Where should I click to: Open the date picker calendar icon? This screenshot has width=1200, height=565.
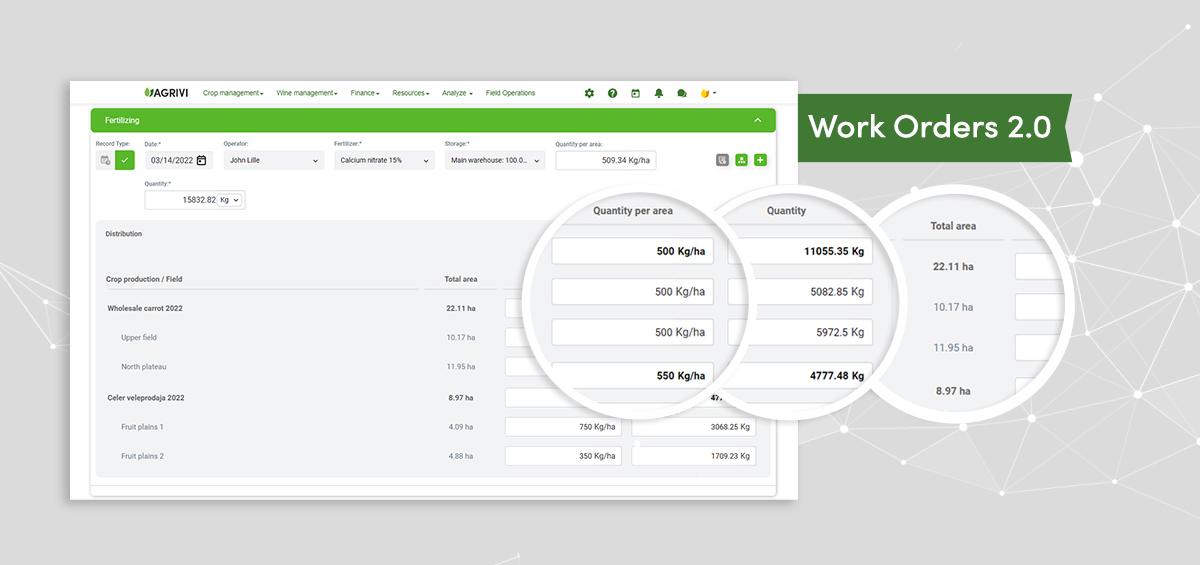(201, 160)
